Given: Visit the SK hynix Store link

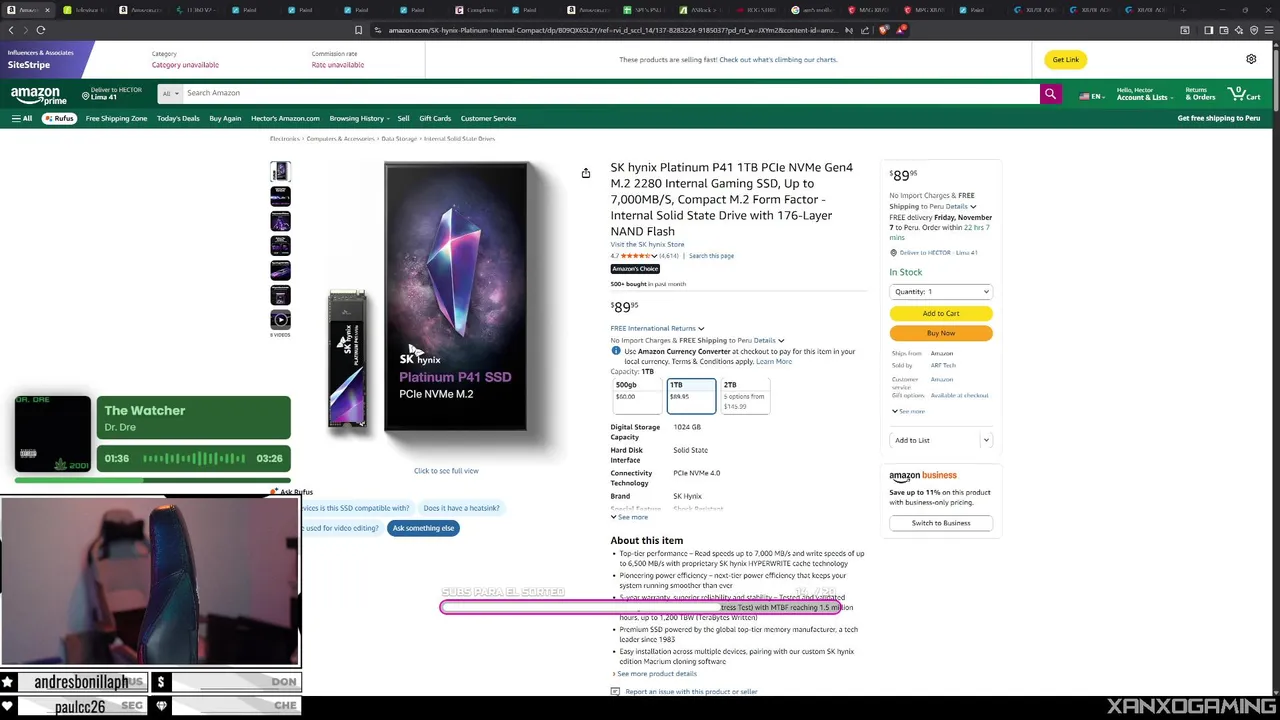Looking at the screenshot, I should [x=648, y=245].
